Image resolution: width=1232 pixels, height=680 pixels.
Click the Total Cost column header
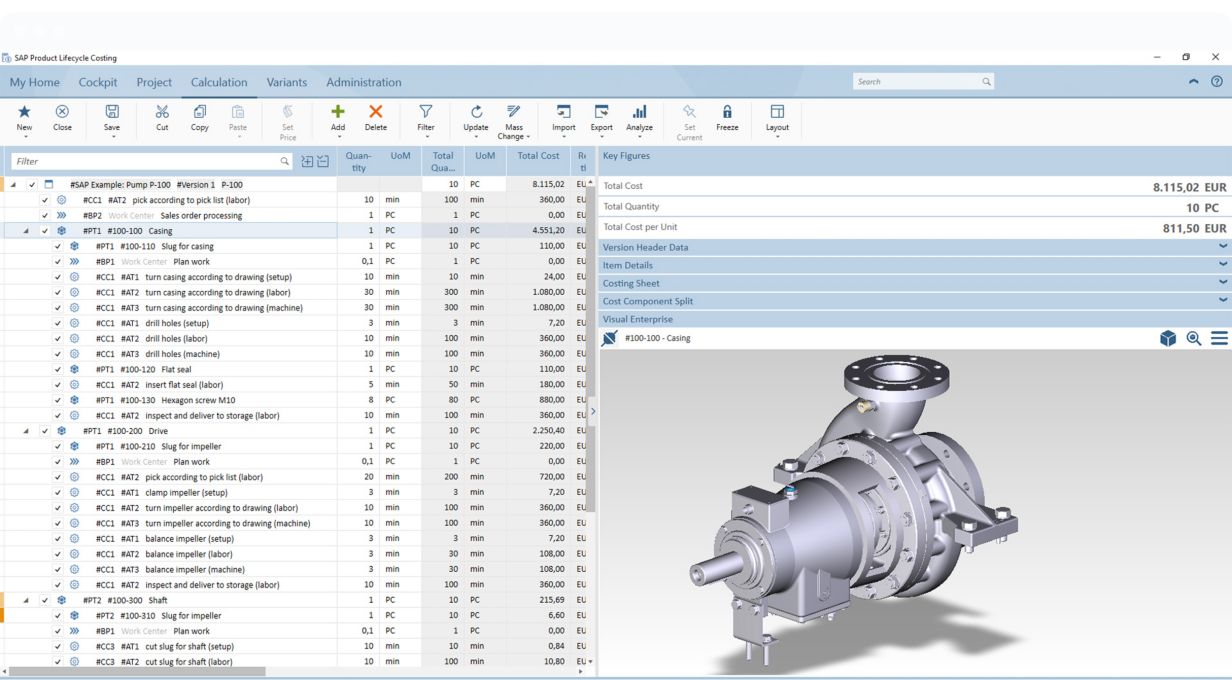pos(538,156)
